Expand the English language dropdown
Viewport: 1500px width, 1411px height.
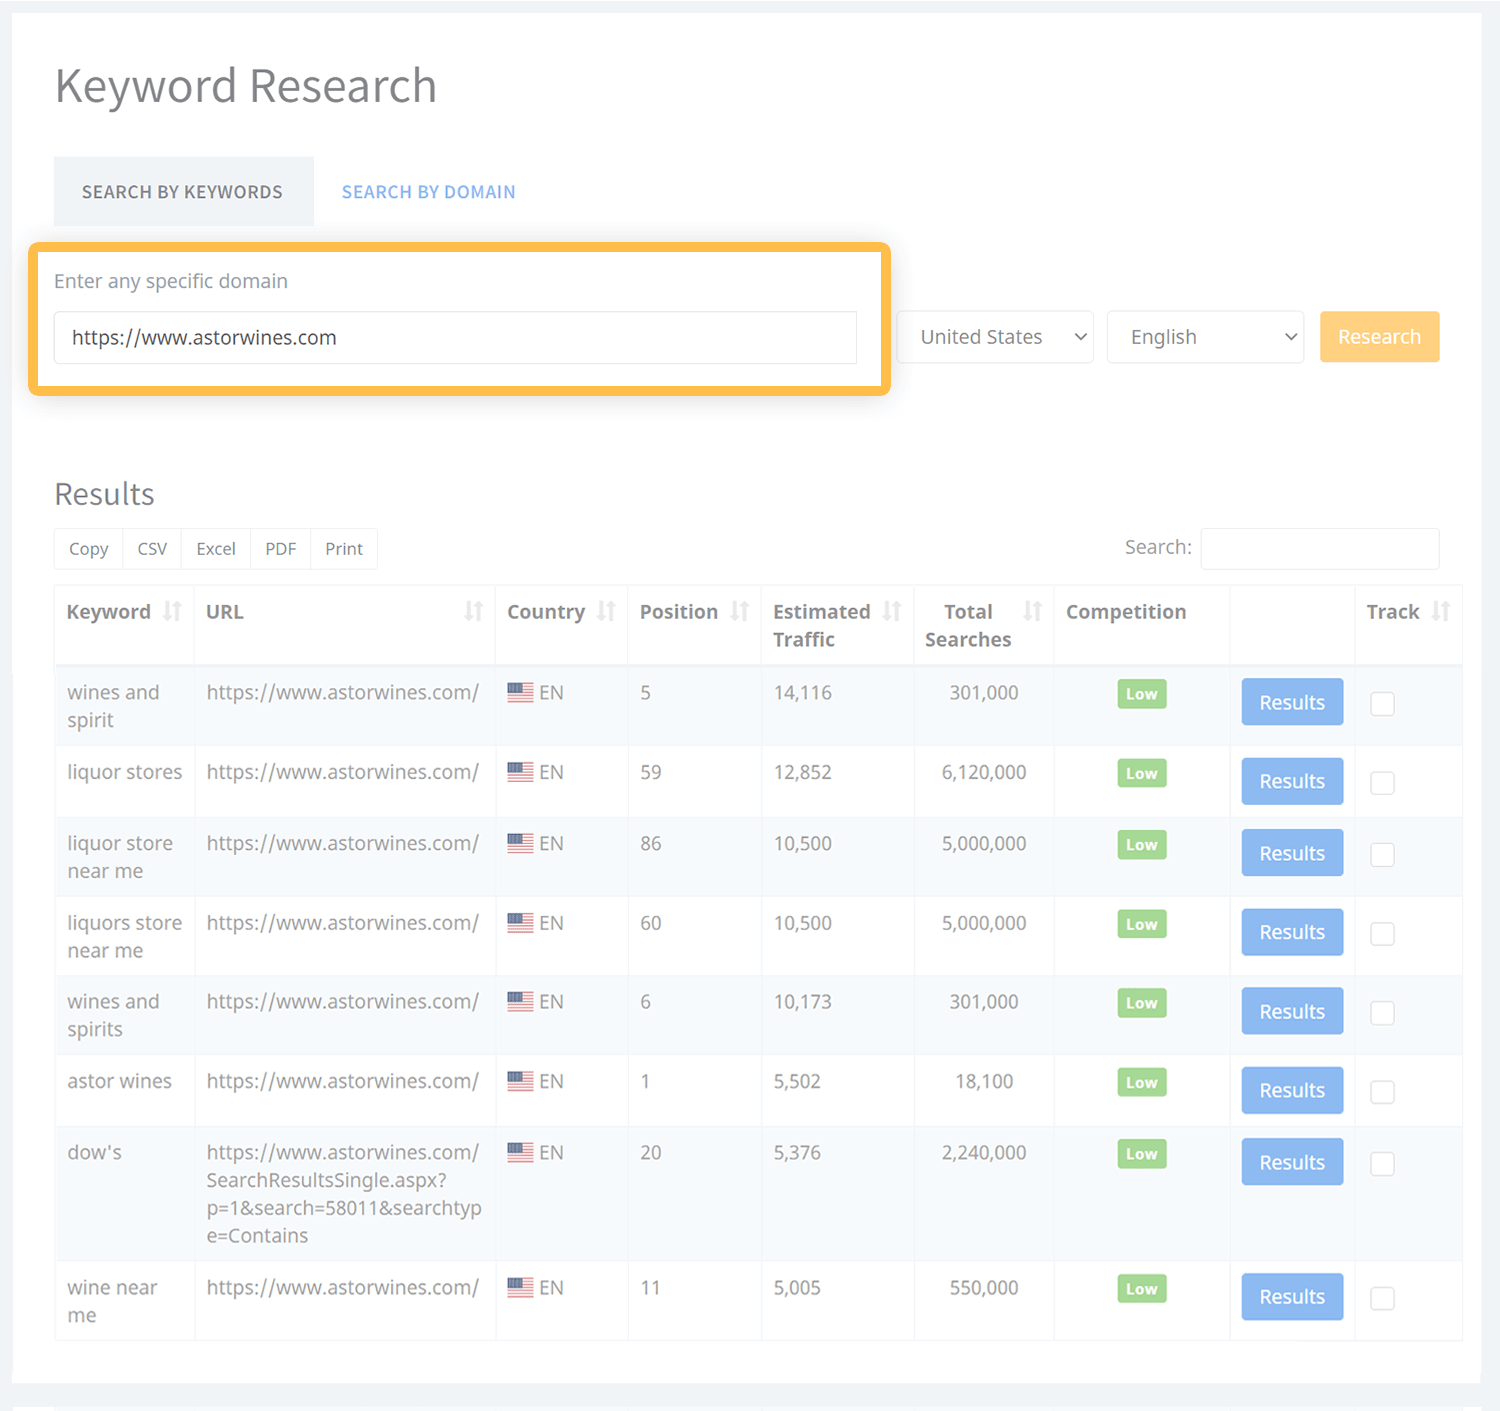click(x=1205, y=337)
